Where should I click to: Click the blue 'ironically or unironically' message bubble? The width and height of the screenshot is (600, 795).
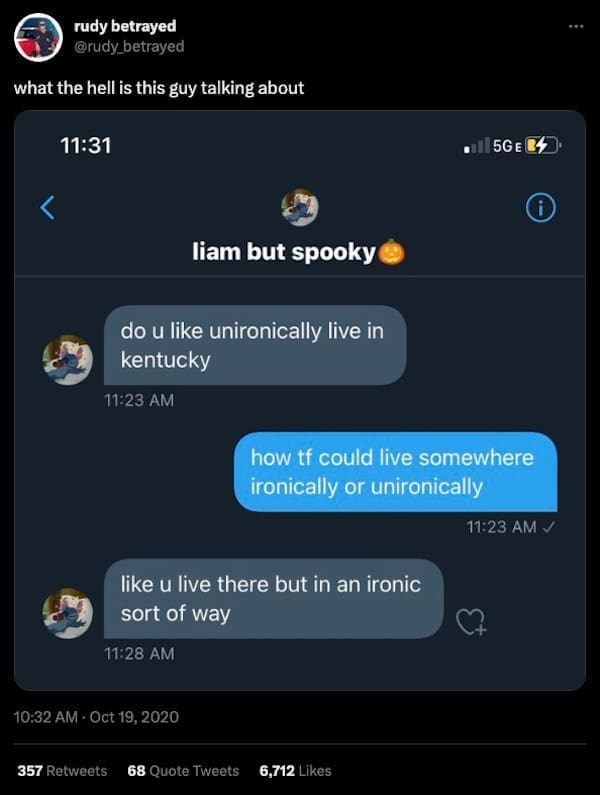click(x=396, y=472)
